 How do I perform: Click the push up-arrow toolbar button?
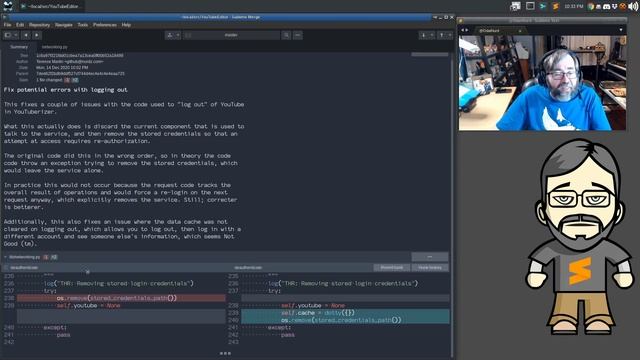442,36
